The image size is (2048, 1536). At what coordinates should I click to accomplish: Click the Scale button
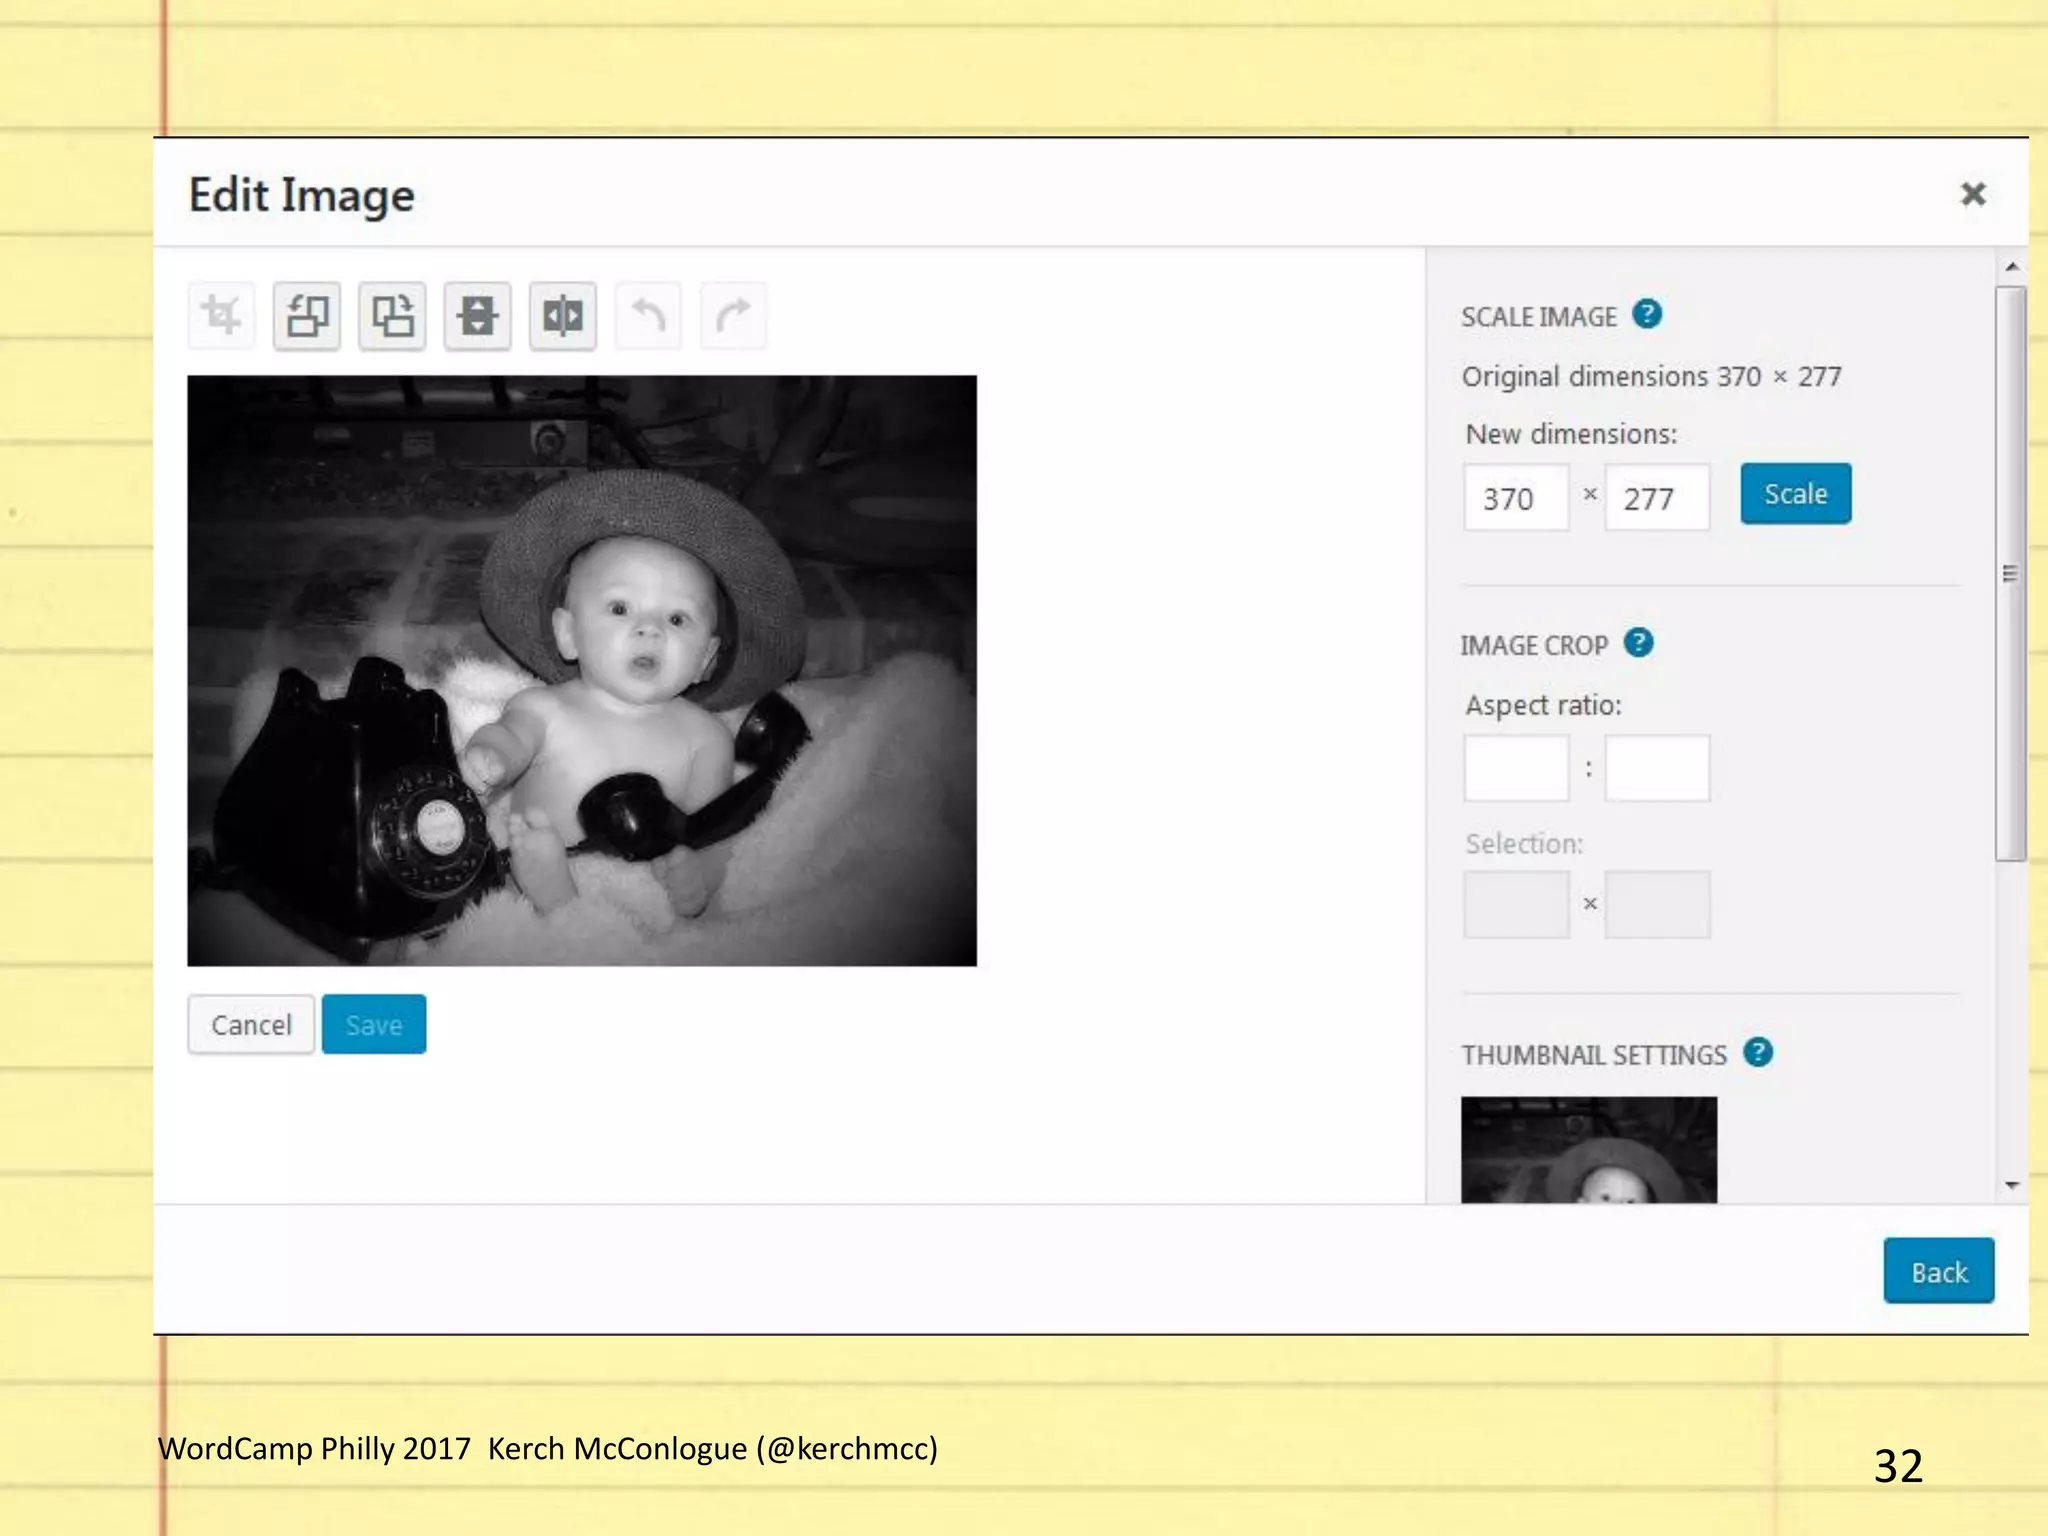(1795, 494)
